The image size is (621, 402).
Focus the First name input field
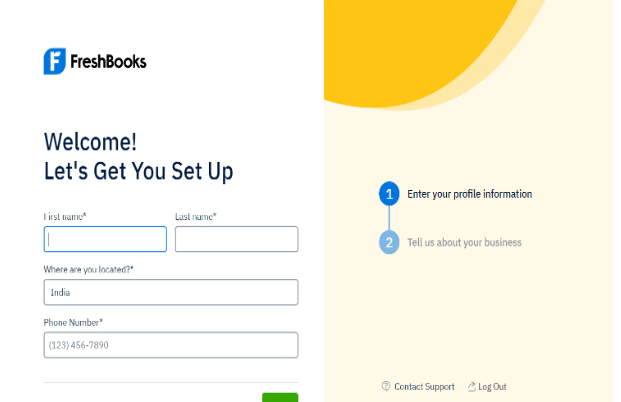coord(105,239)
